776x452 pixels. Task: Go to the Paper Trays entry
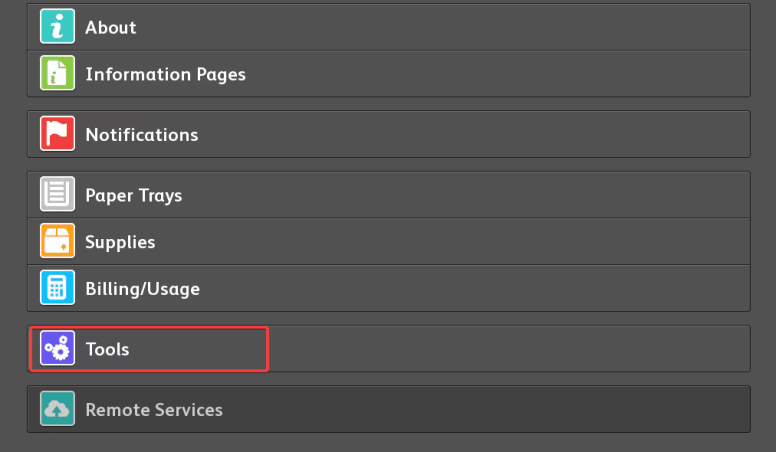(133, 195)
